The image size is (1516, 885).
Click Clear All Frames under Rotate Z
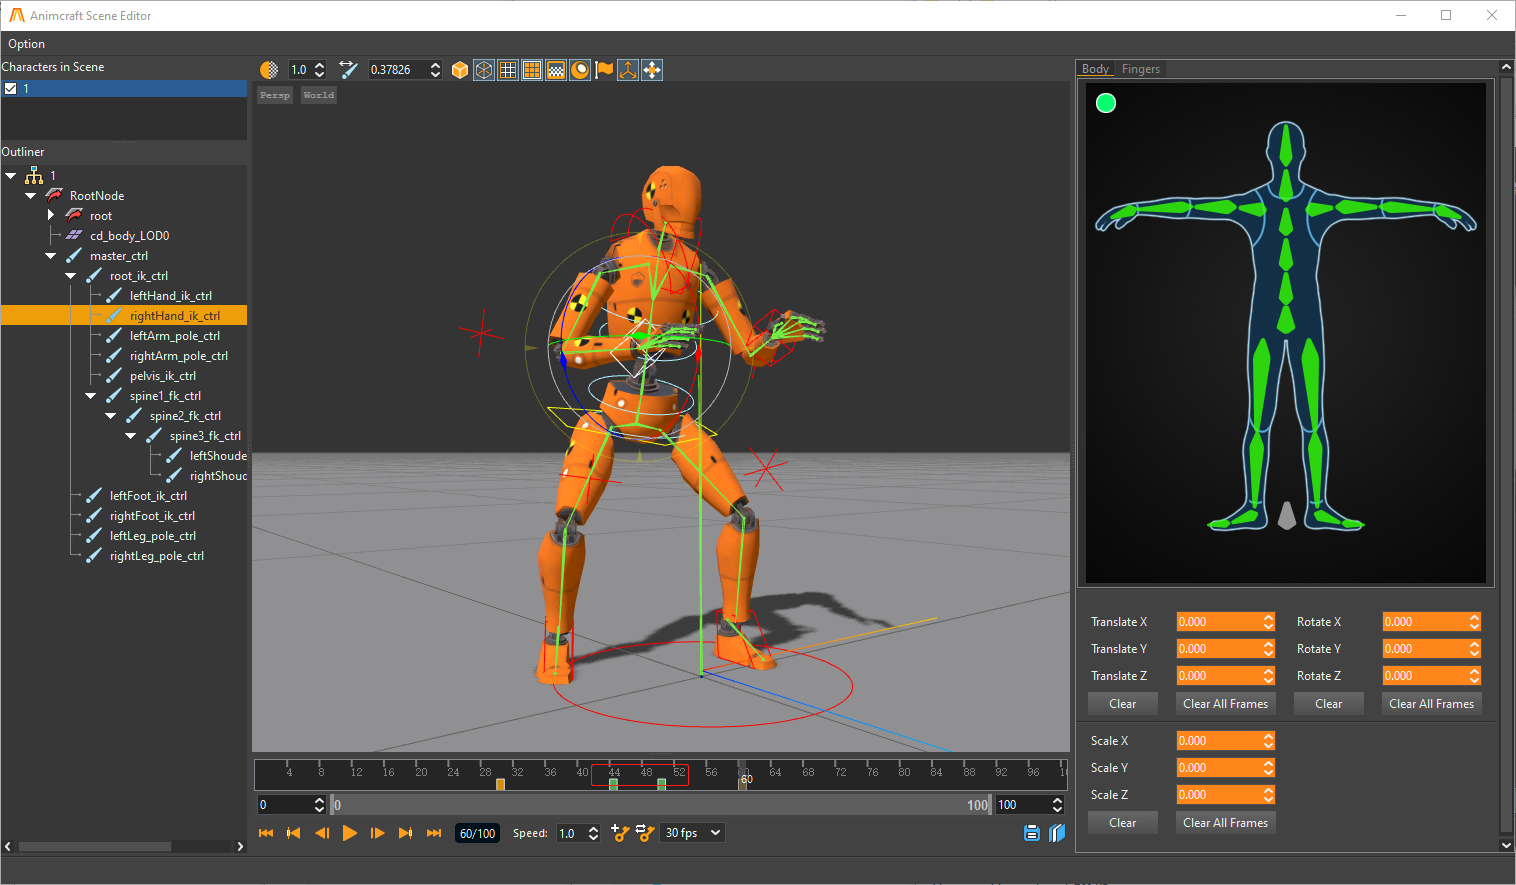(x=1431, y=704)
